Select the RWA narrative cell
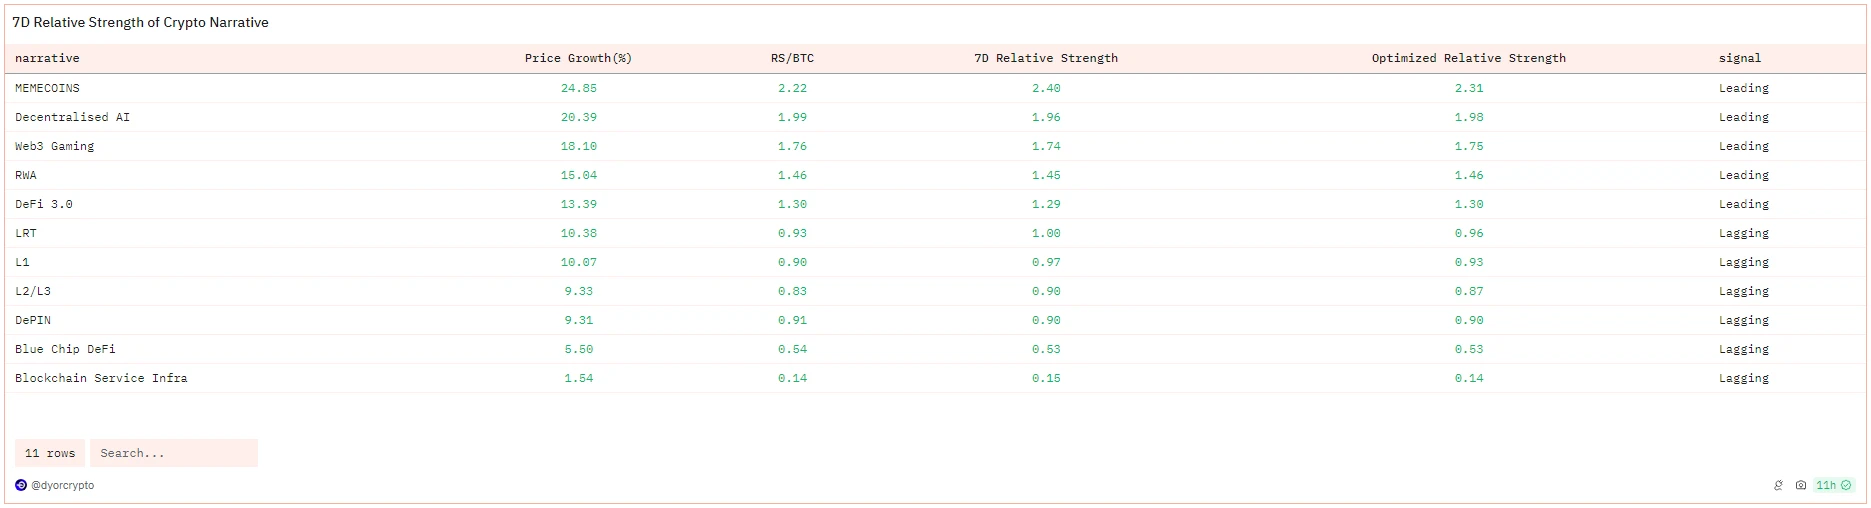The image size is (1871, 508). click(25, 175)
